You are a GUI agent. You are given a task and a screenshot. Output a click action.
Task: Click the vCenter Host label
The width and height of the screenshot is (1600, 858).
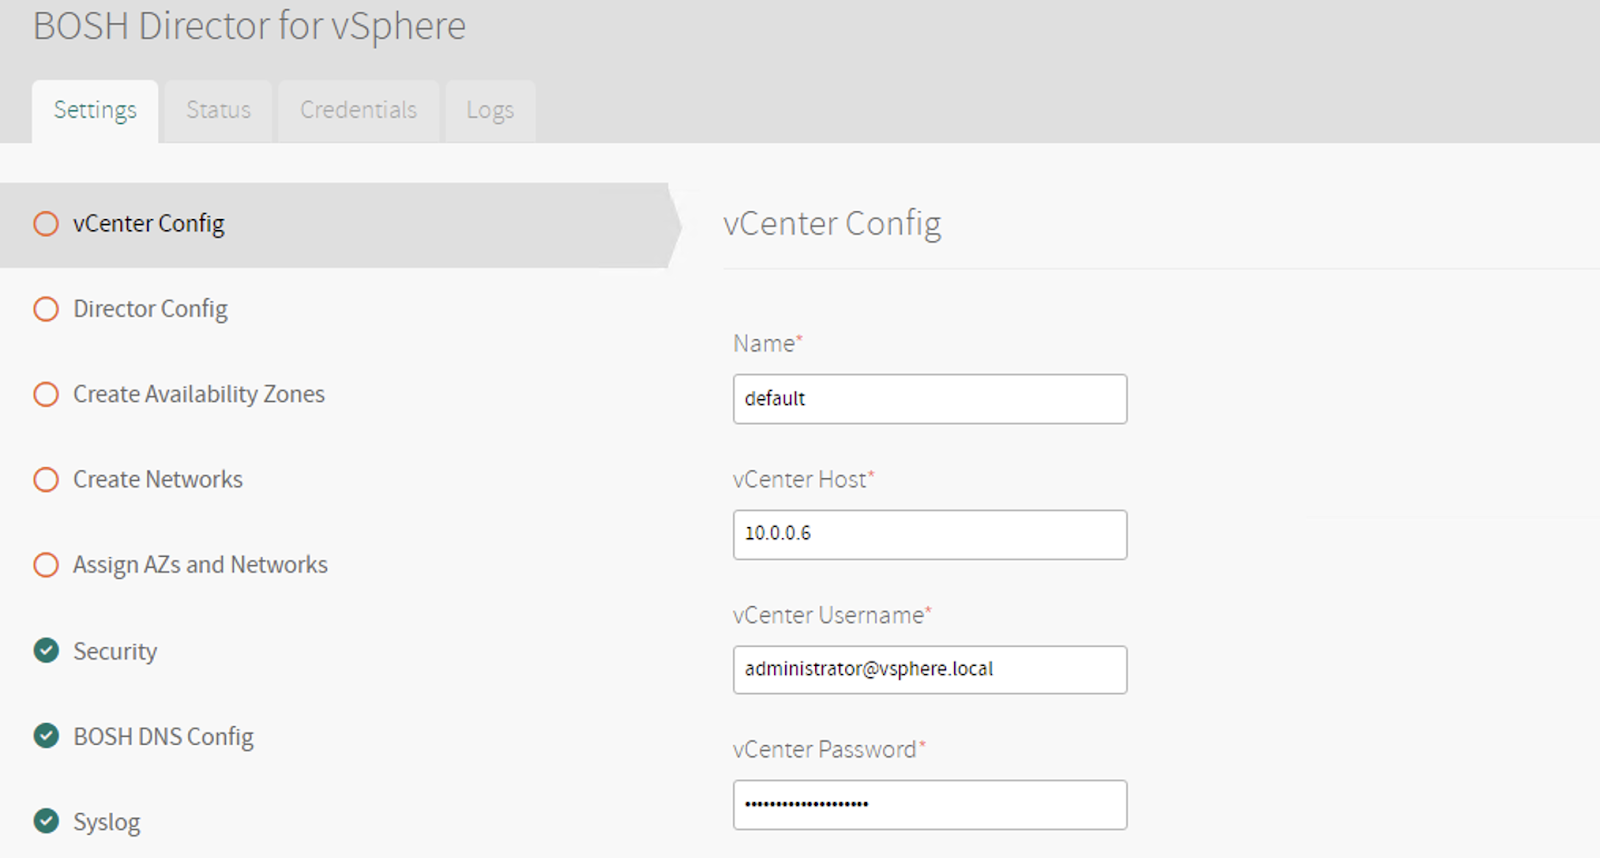click(804, 480)
